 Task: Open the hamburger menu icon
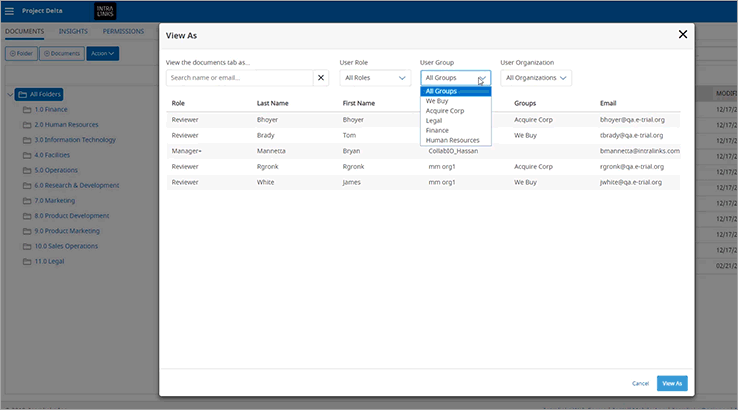click(10, 11)
